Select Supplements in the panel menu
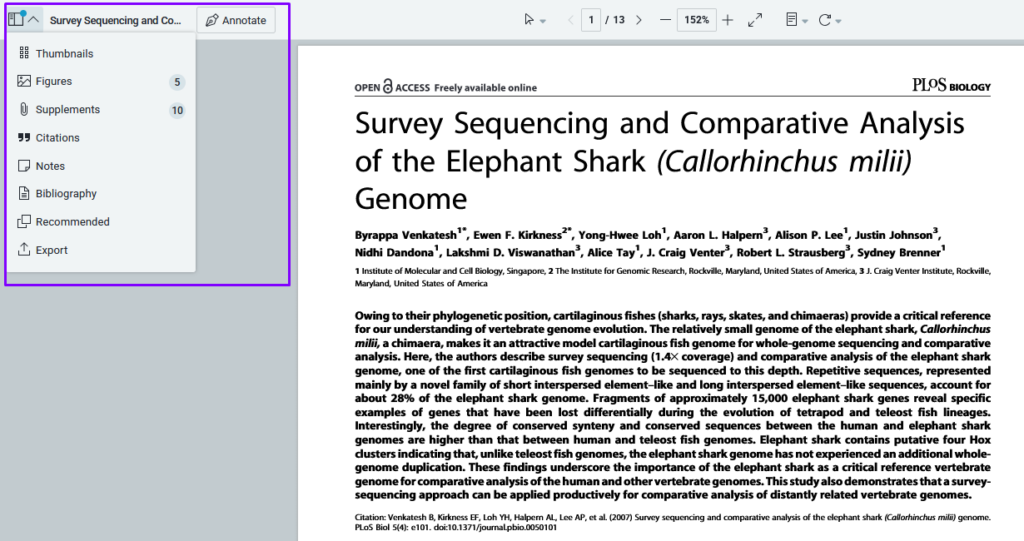 coord(67,110)
